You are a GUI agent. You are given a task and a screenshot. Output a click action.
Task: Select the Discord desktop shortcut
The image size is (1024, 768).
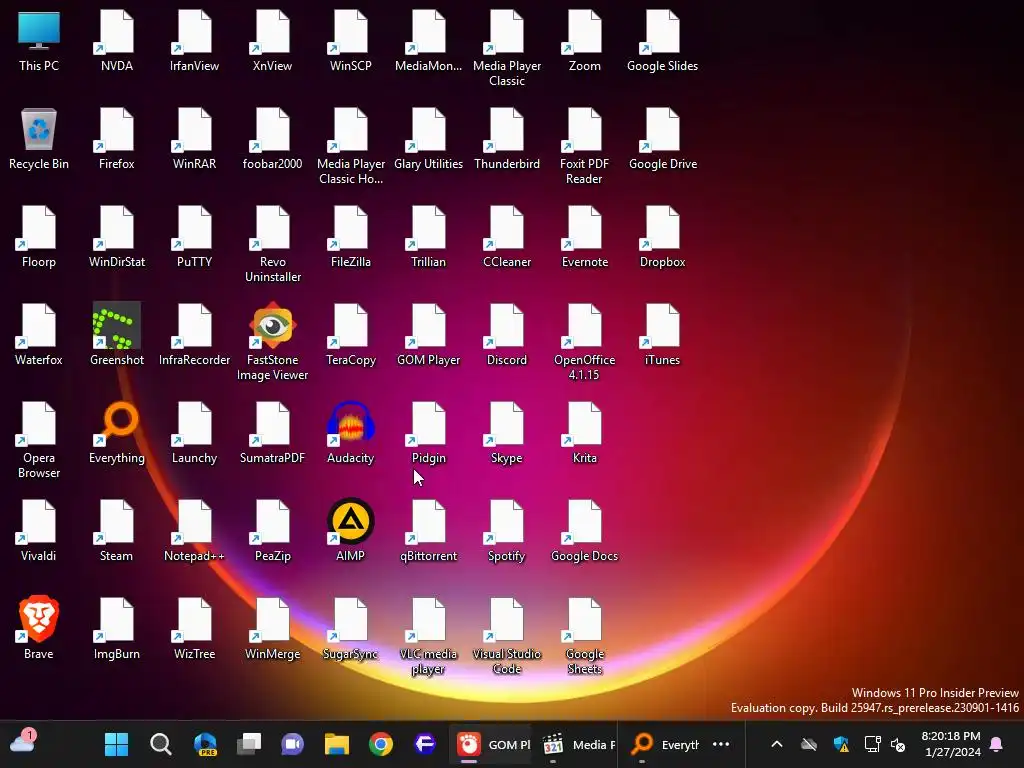[507, 334]
